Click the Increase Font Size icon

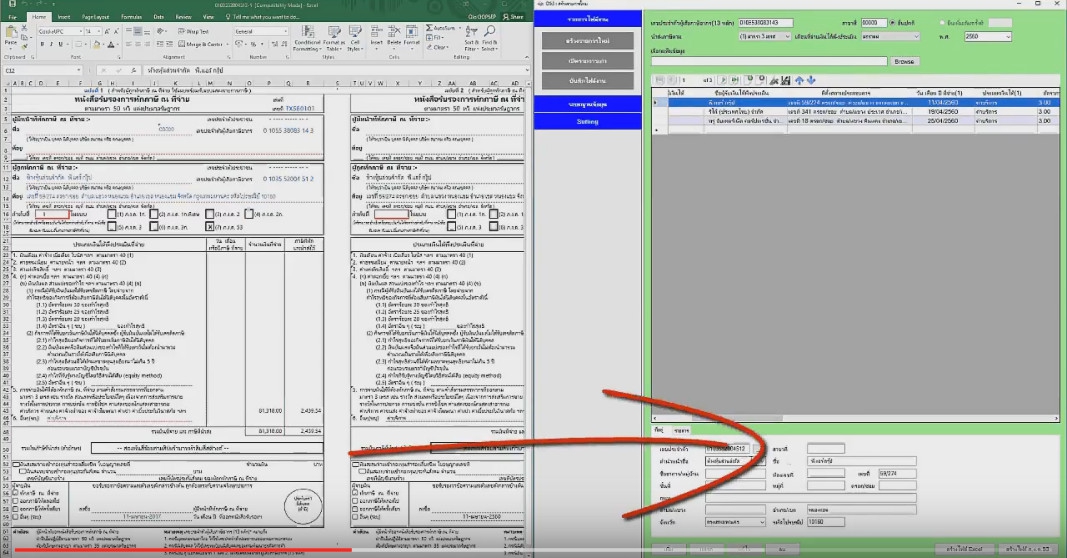pyautogui.click(x=108, y=31)
